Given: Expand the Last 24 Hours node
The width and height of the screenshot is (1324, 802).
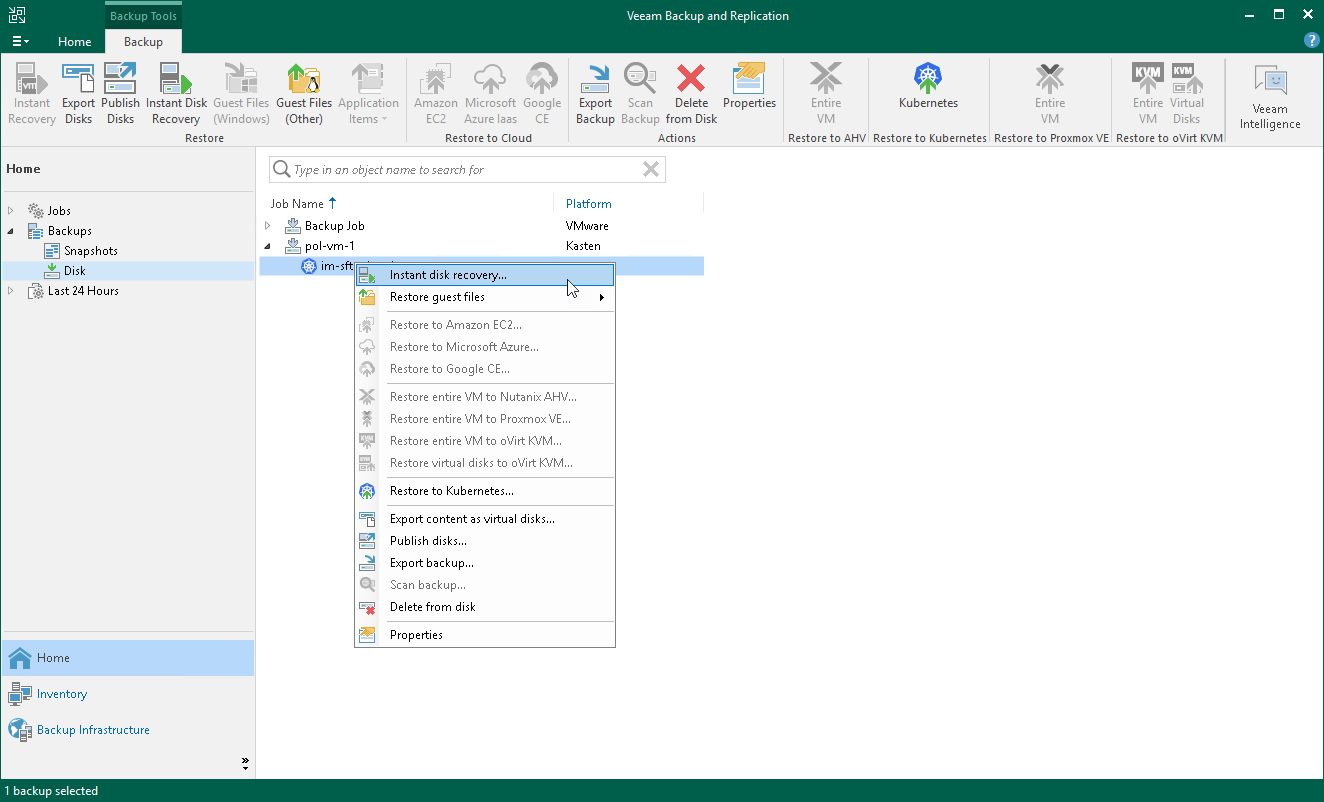Looking at the screenshot, I should [x=12, y=291].
